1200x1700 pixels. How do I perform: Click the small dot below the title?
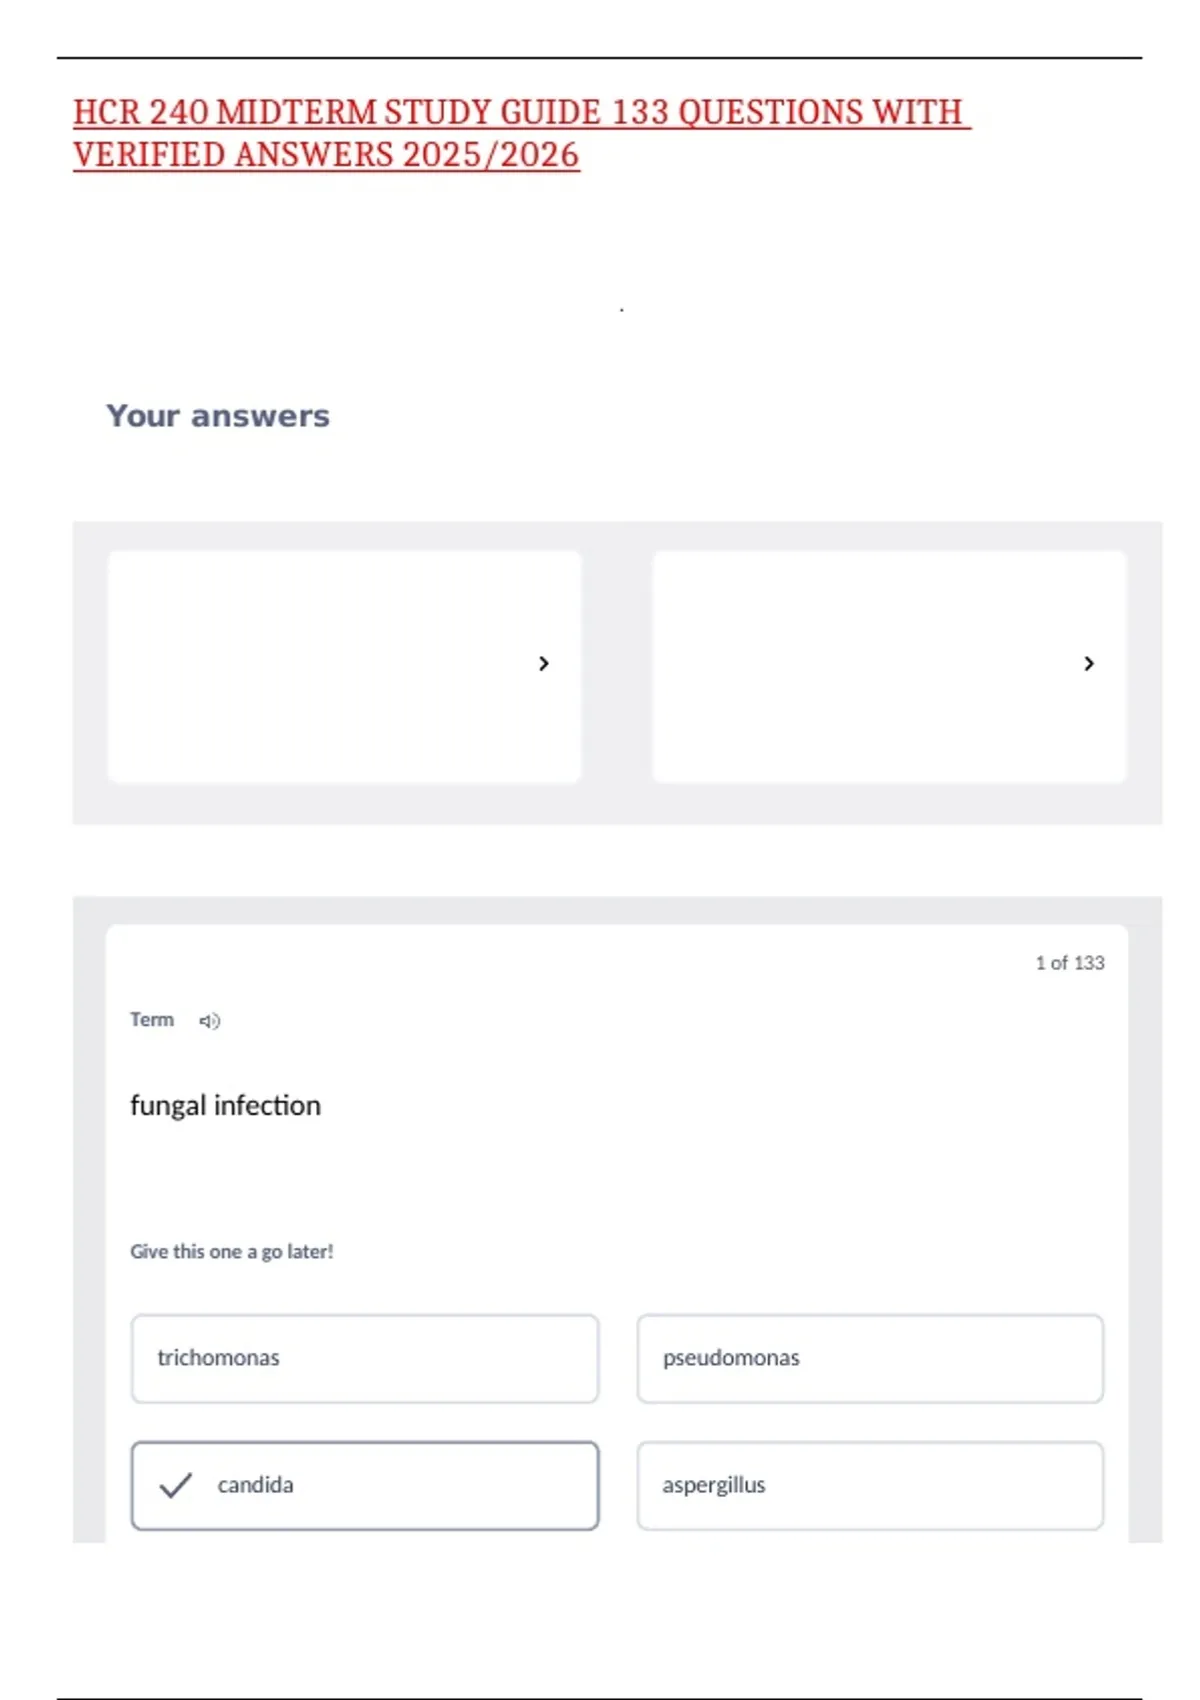[622, 310]
